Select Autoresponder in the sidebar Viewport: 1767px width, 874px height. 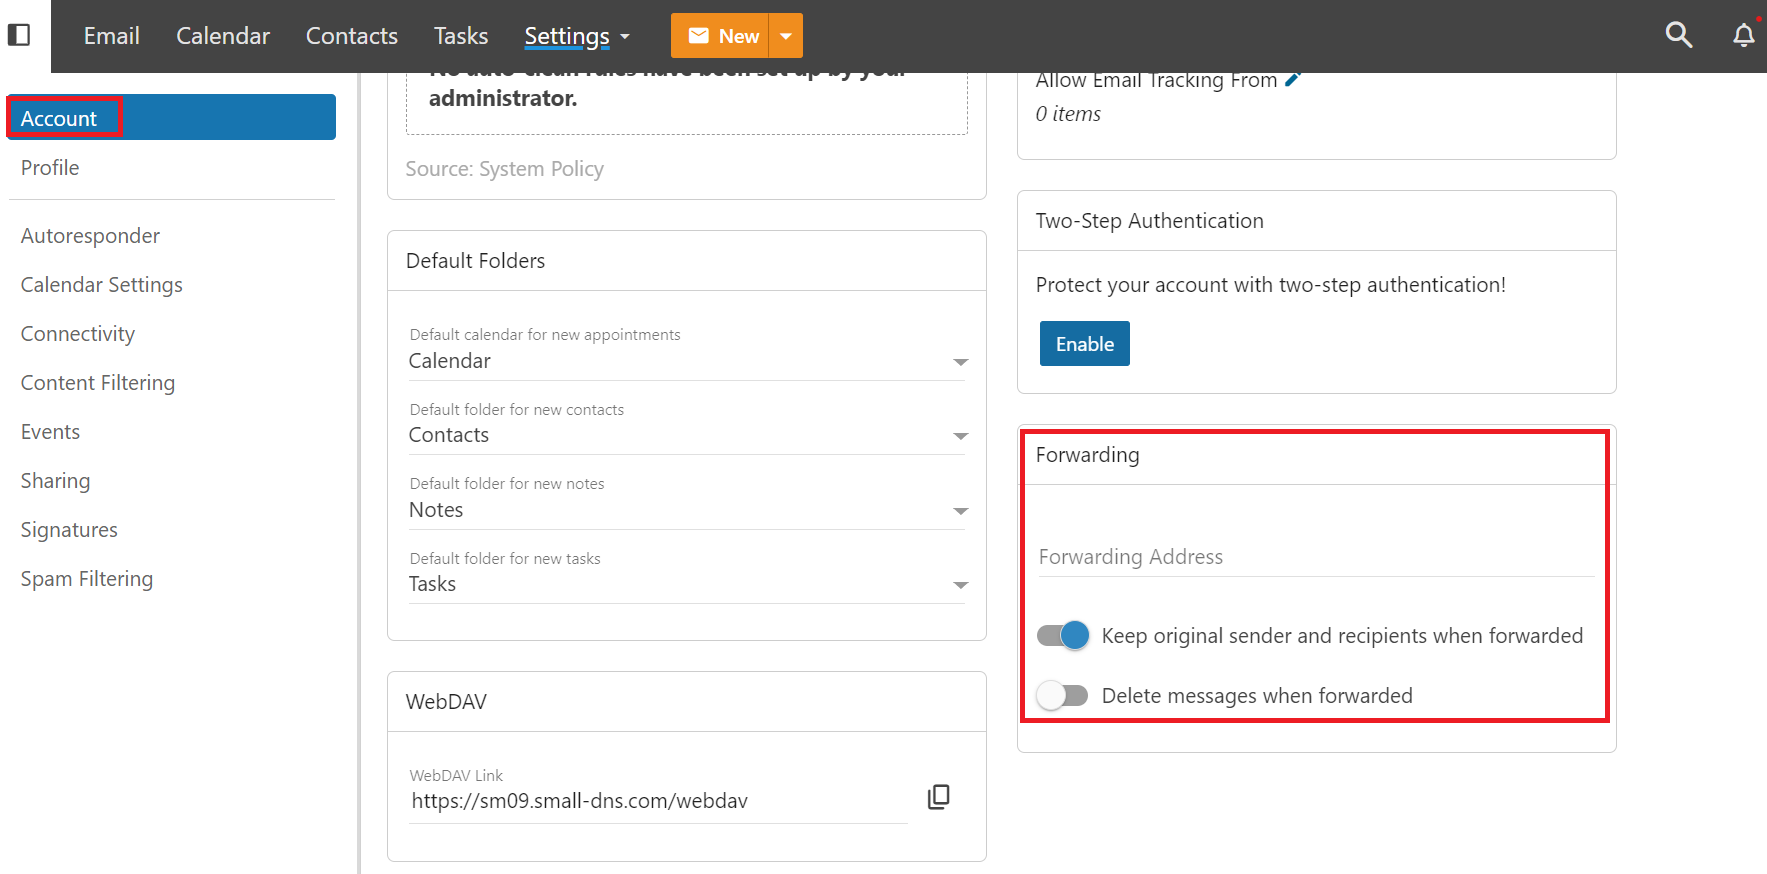pyautogui.click(x=90, y=236)
